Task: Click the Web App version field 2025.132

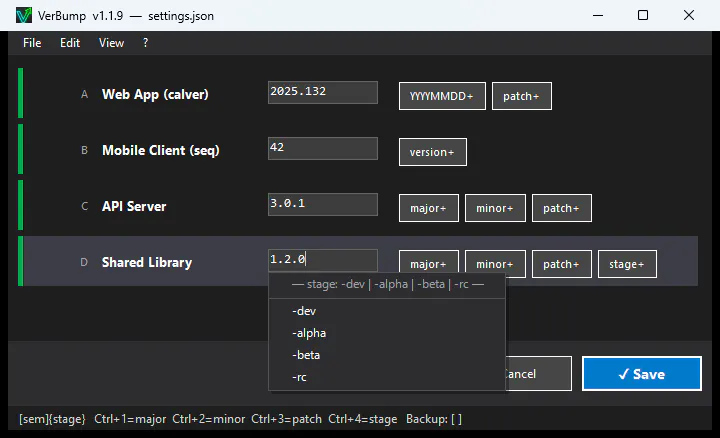Action: click(x=323, y=92)
